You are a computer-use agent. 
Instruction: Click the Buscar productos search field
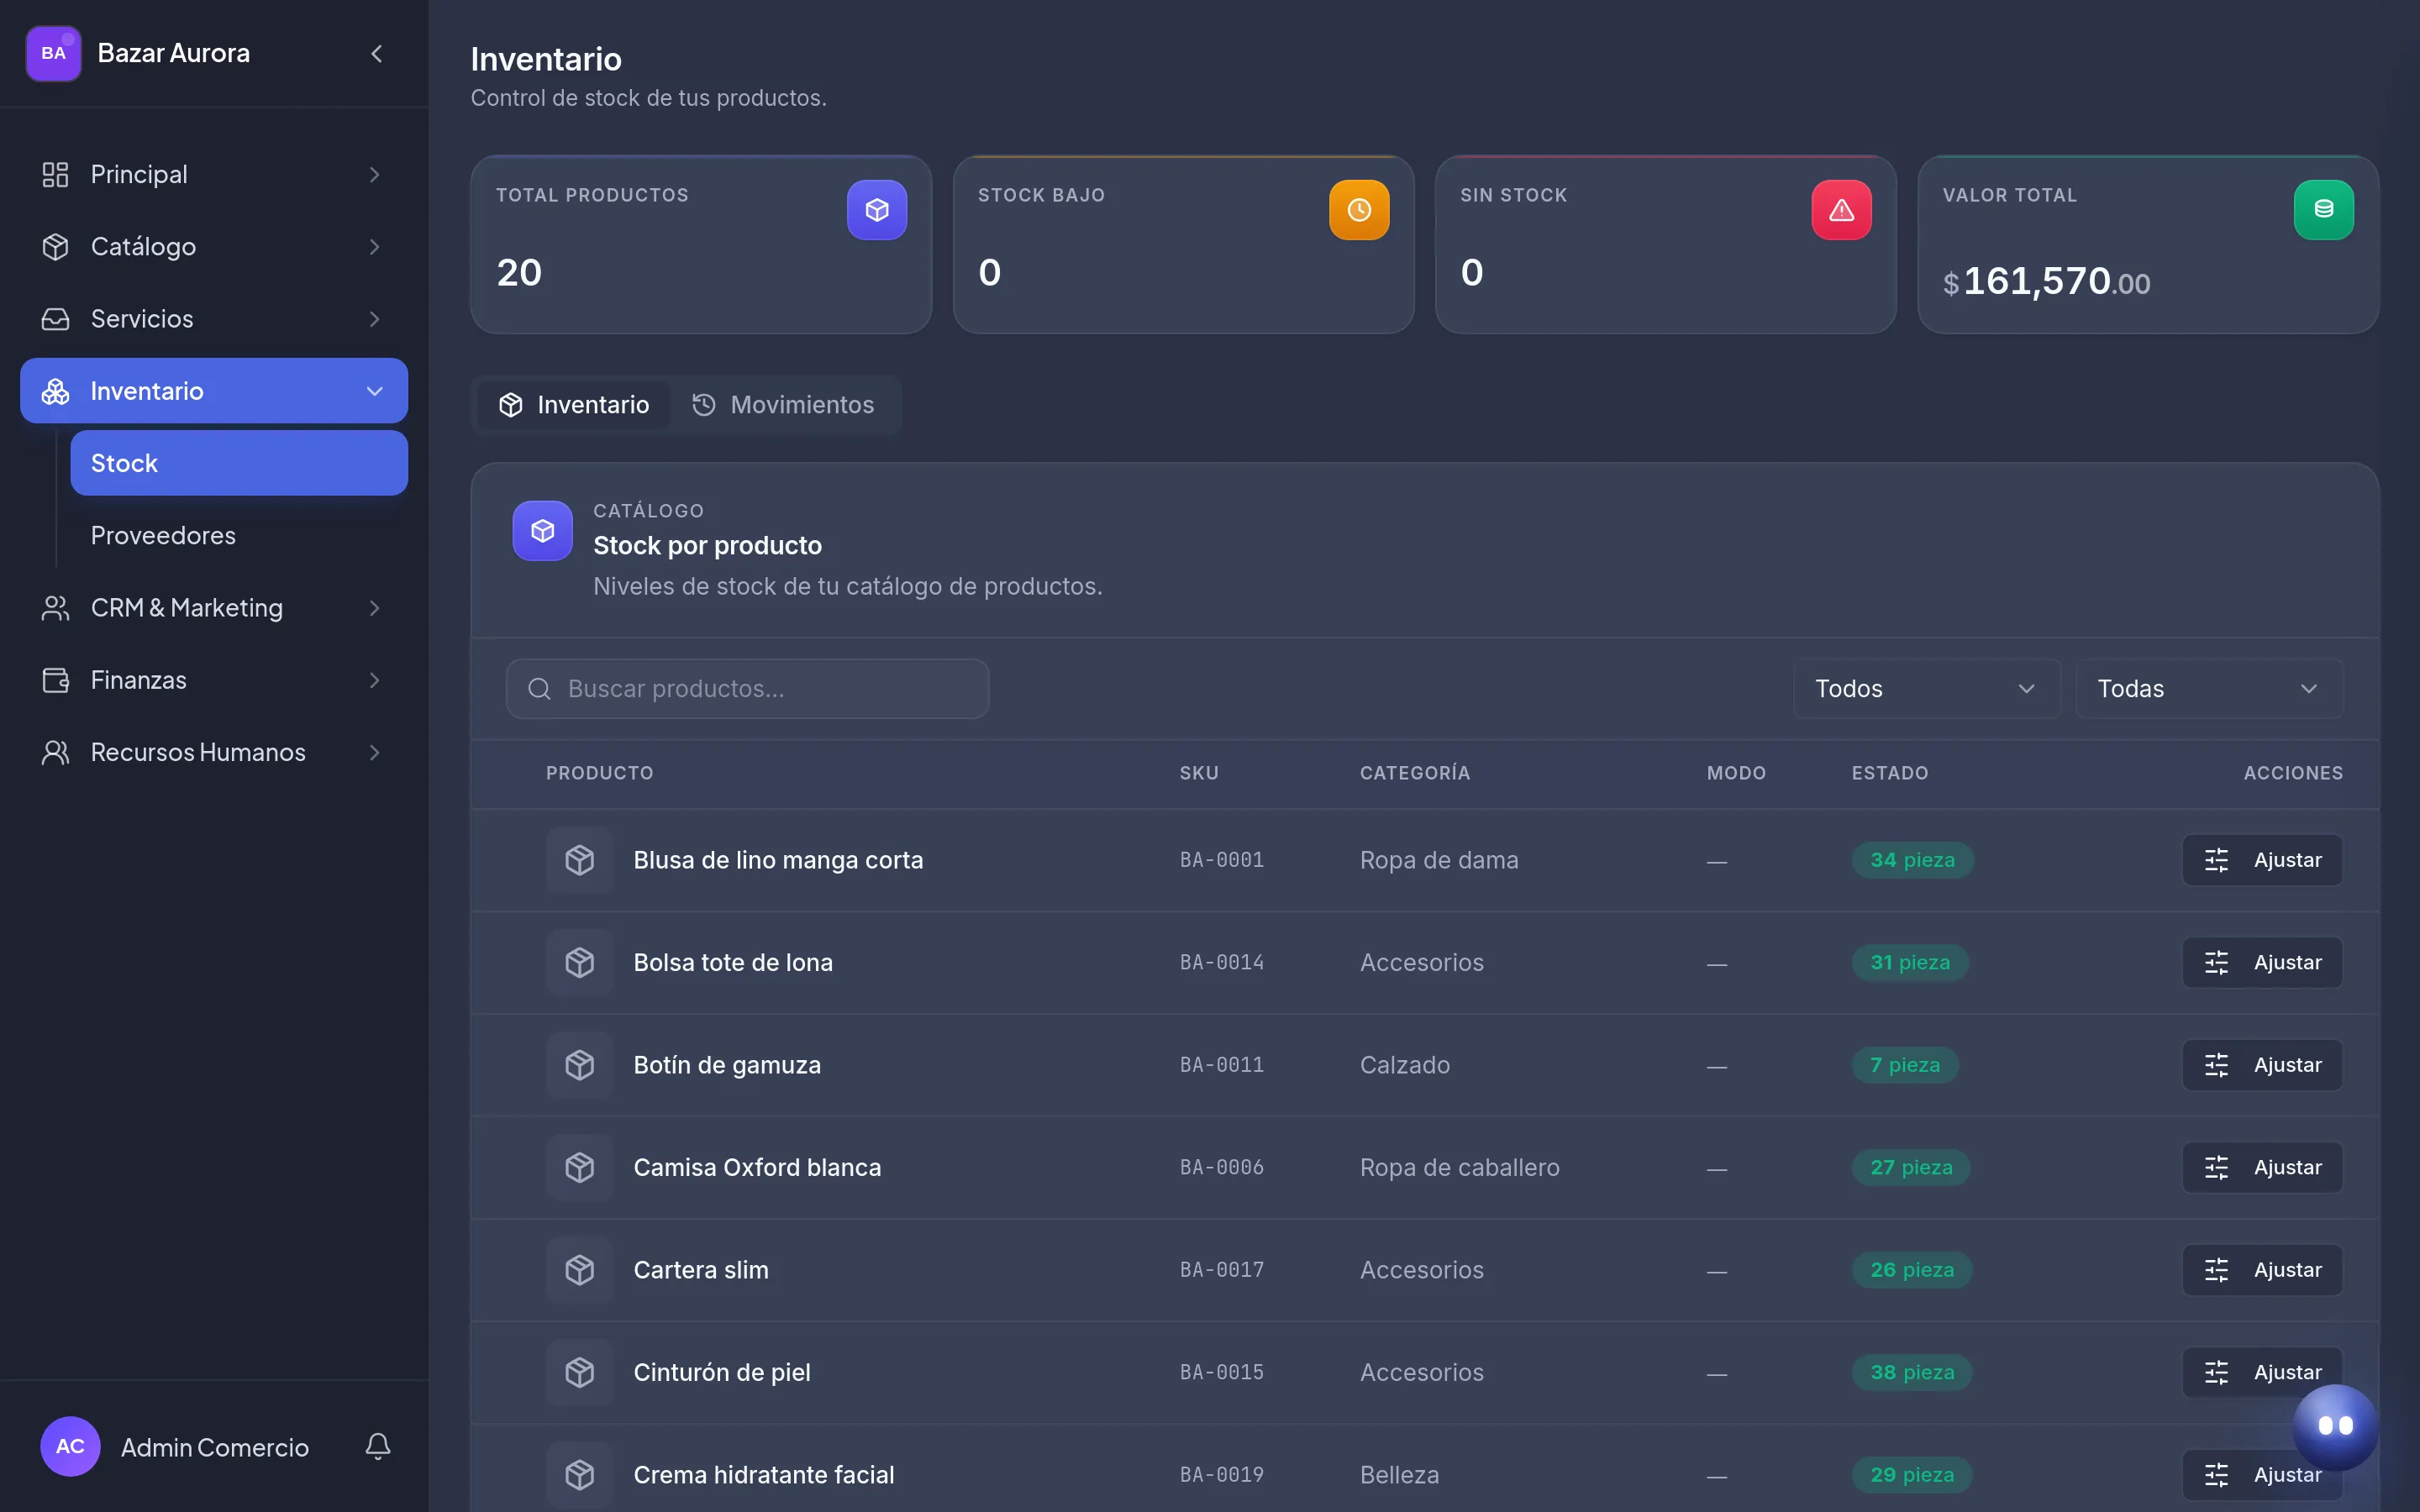(747, 689)
